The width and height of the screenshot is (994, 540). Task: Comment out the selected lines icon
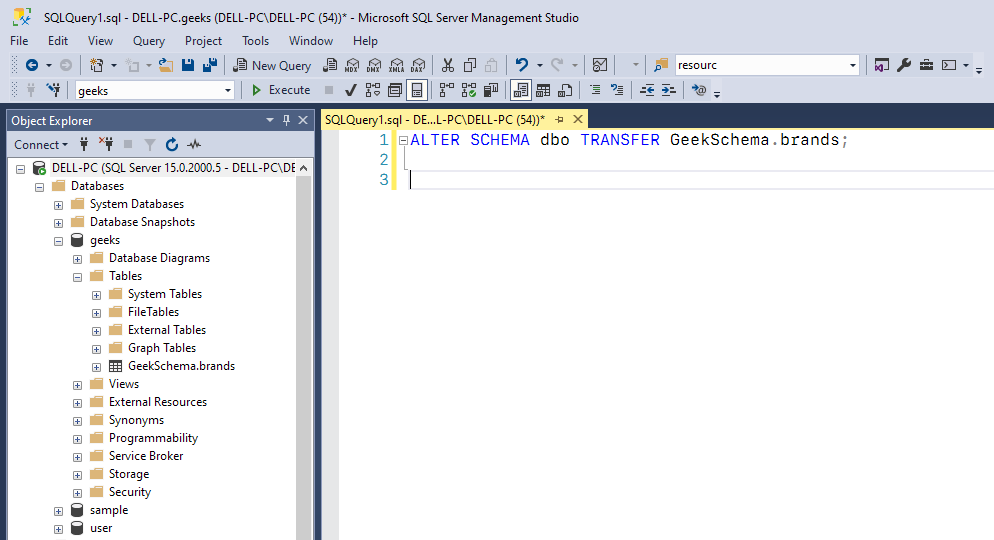coord(595,90)
